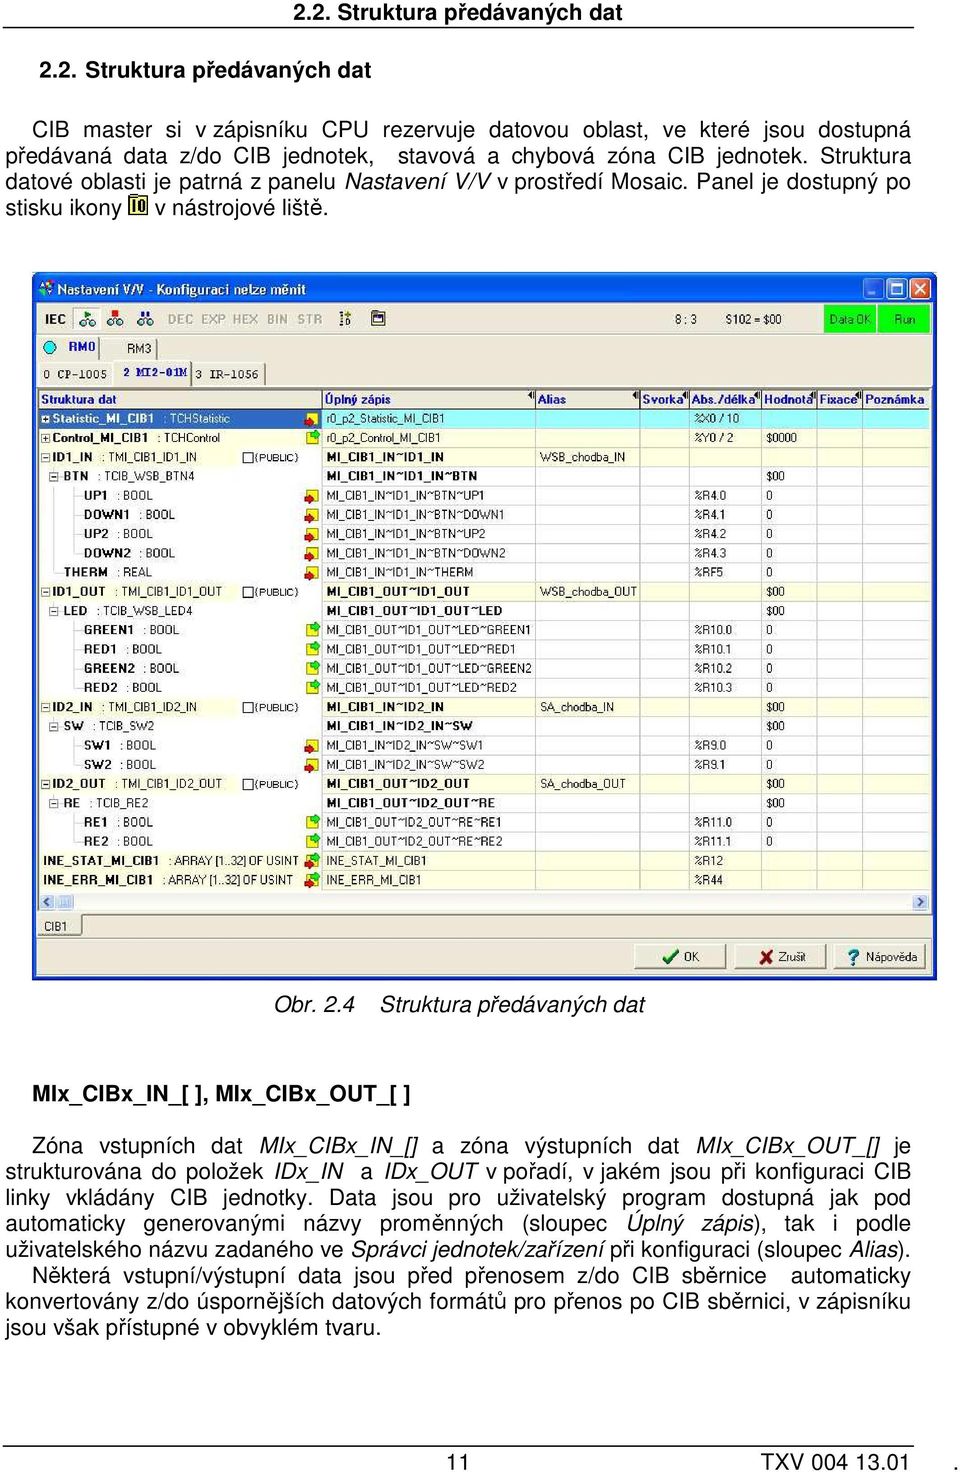Collapse the ID1_OUT tree node
Image resolution: width=960 pixels, height=1472 pixels.
(46, 592)
